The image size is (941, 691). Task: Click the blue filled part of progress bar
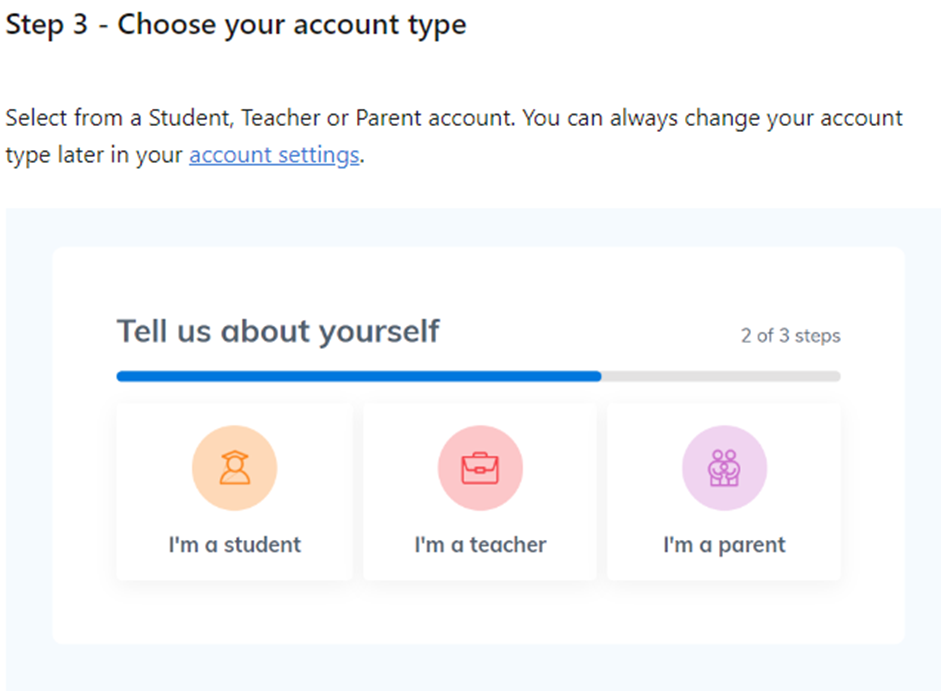pyautogui.click(x=358, y=377)
